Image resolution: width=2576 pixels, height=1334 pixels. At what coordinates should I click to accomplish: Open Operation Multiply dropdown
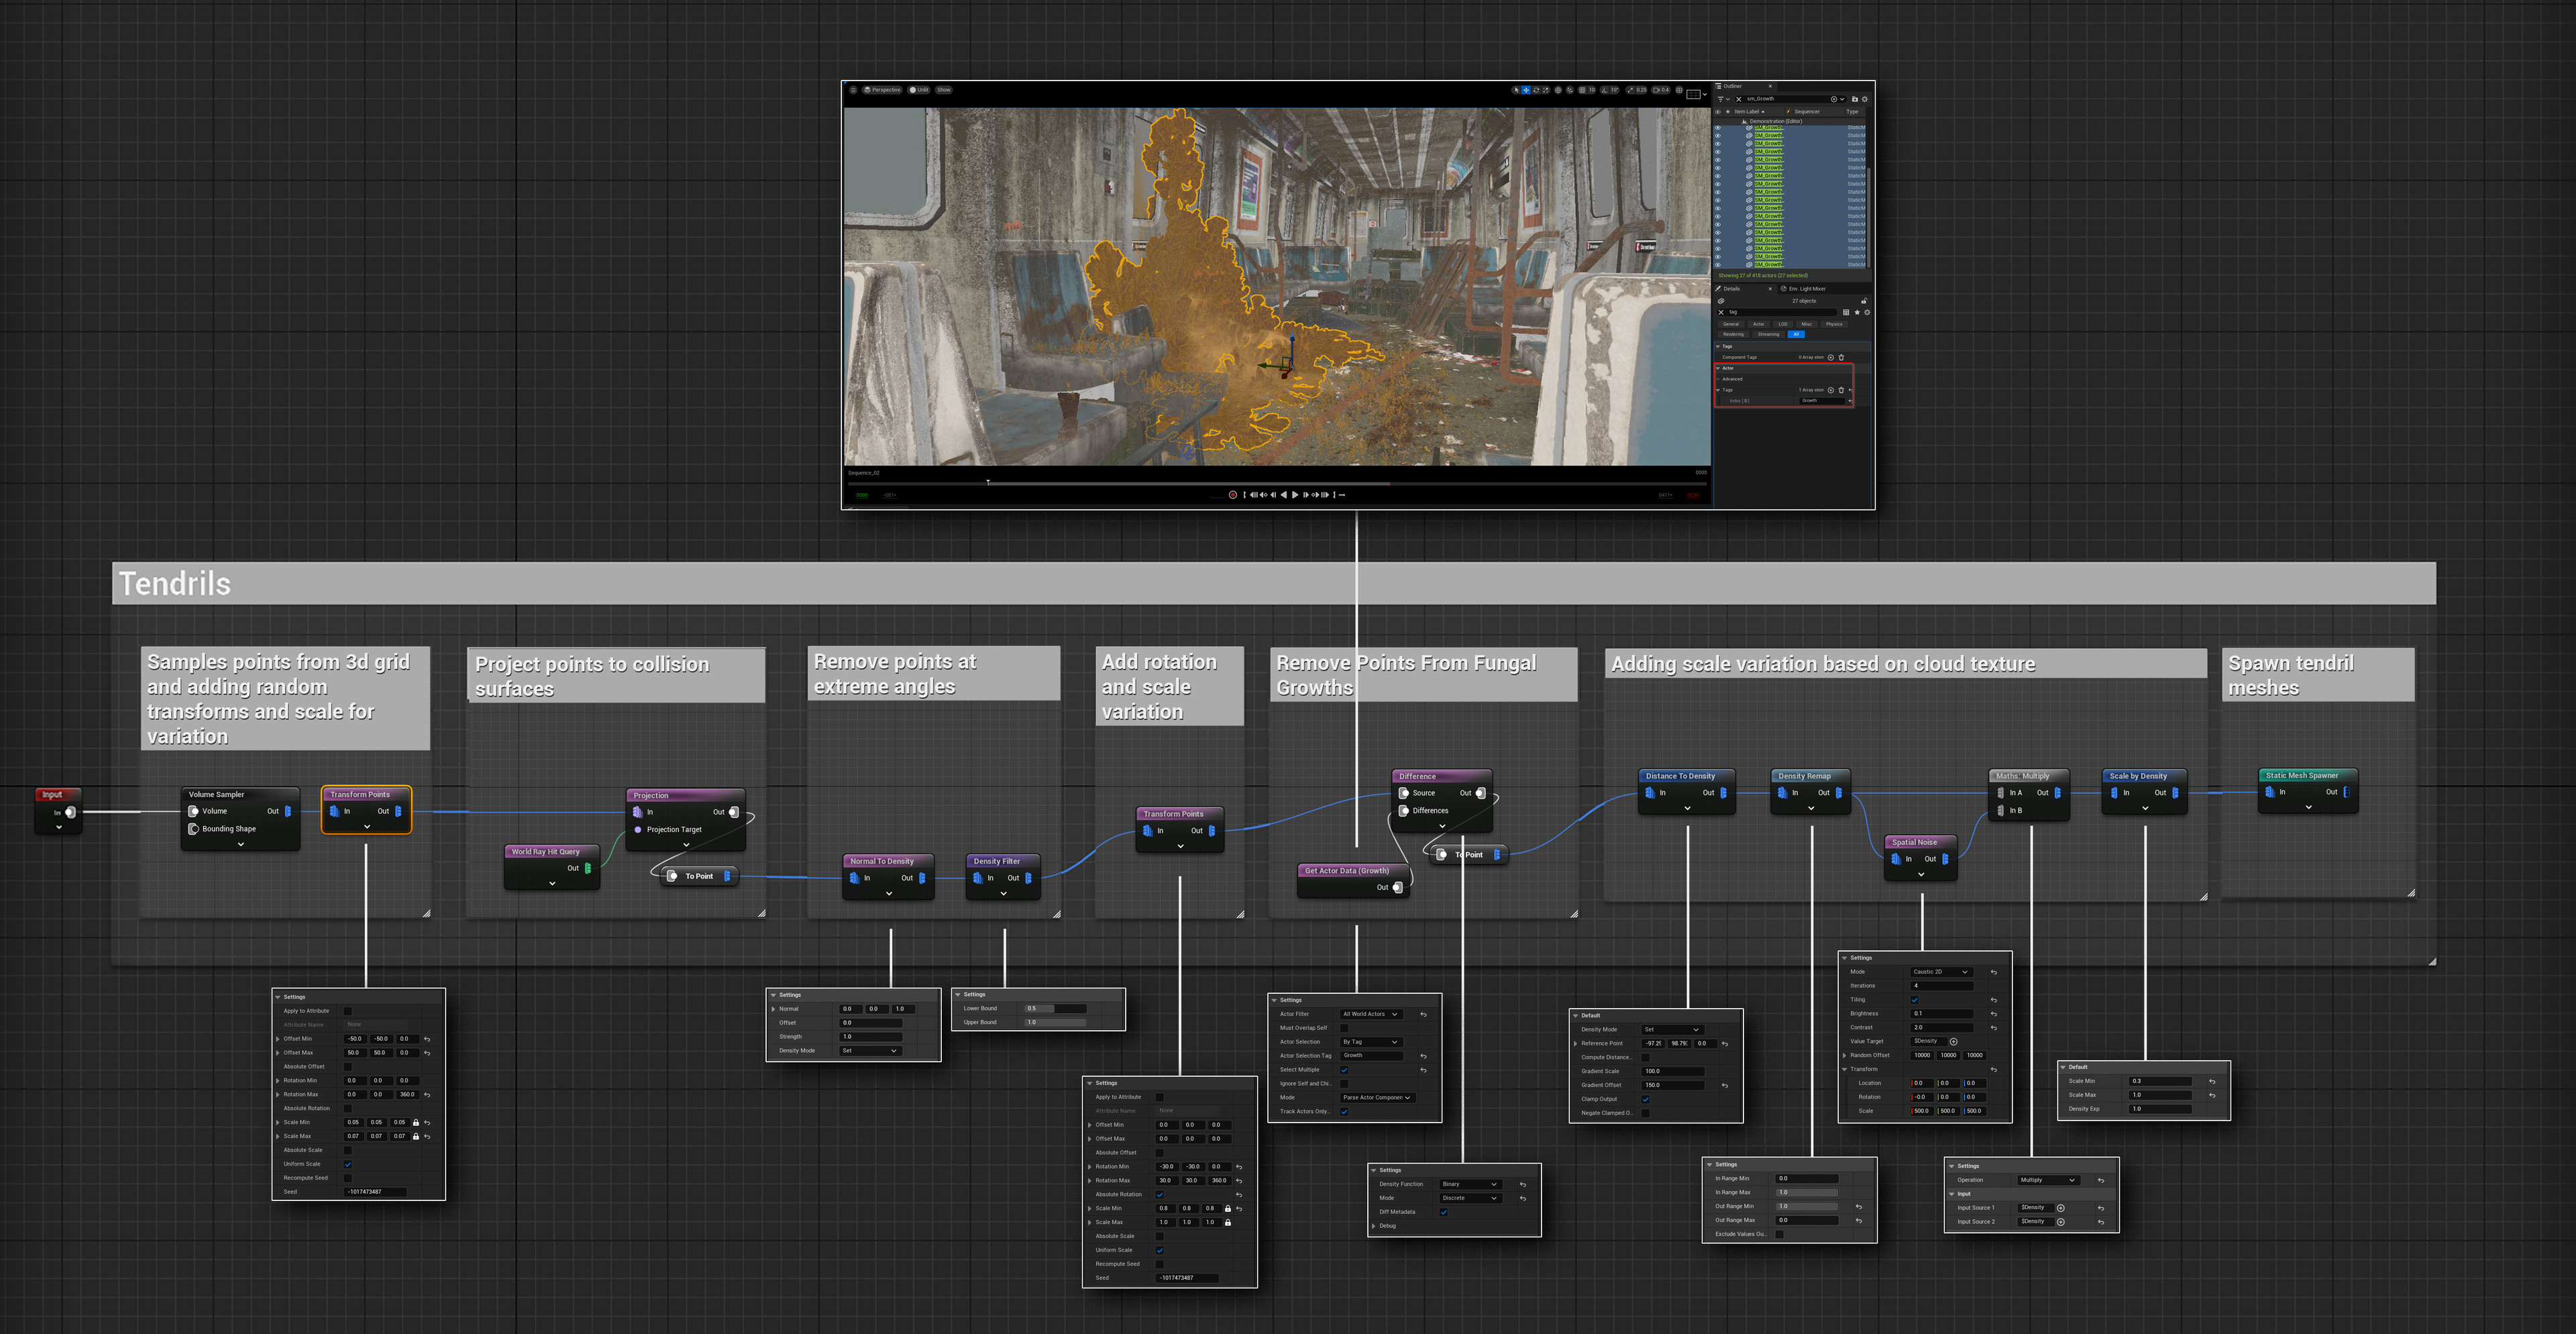(x=2049, y=1180)
